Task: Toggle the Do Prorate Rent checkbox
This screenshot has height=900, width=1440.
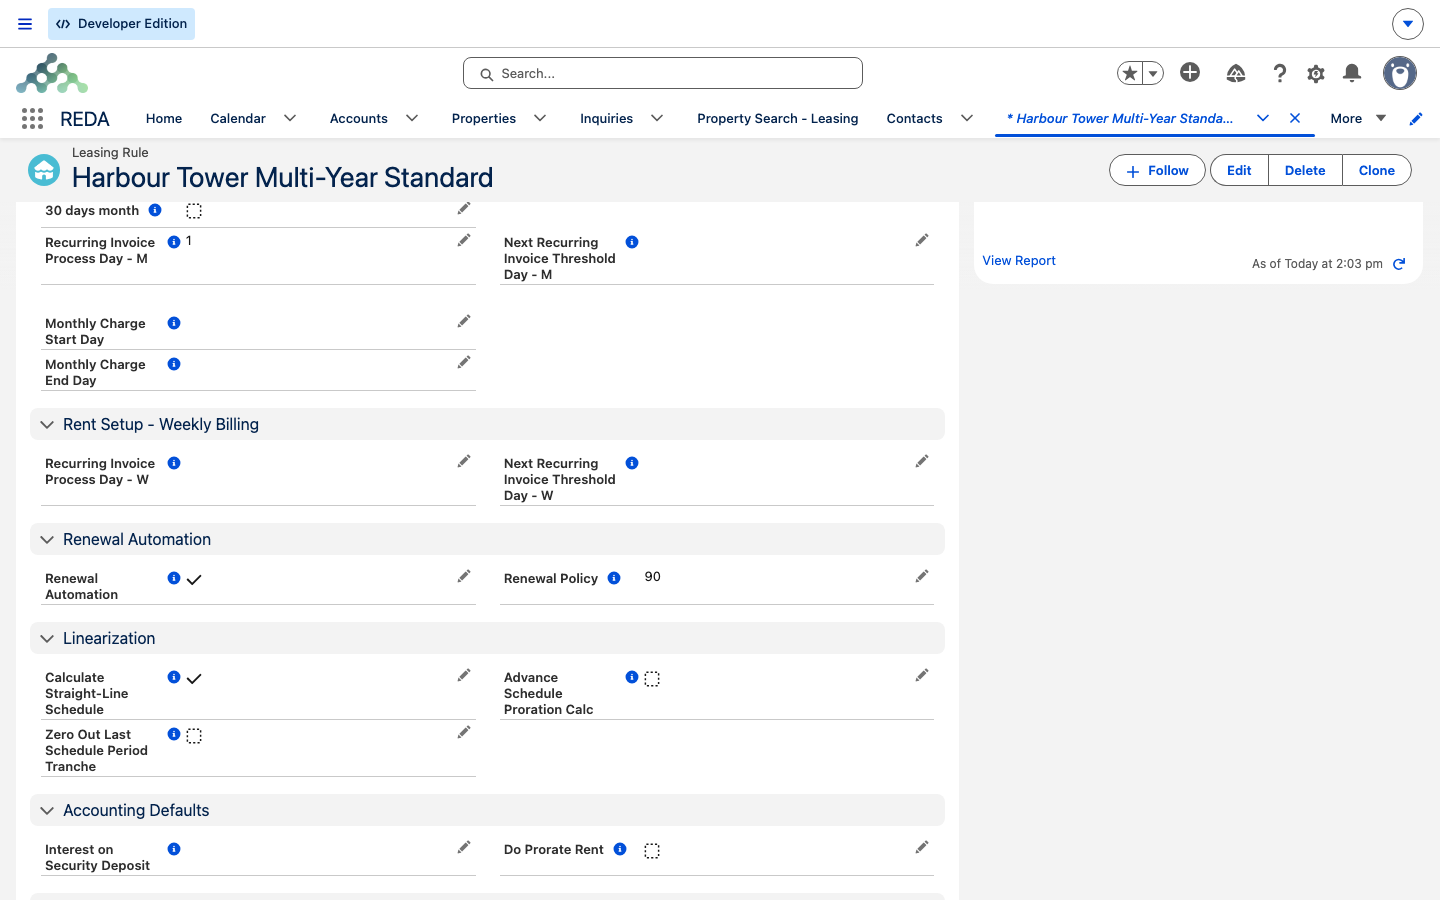Action: pos(652,851)
